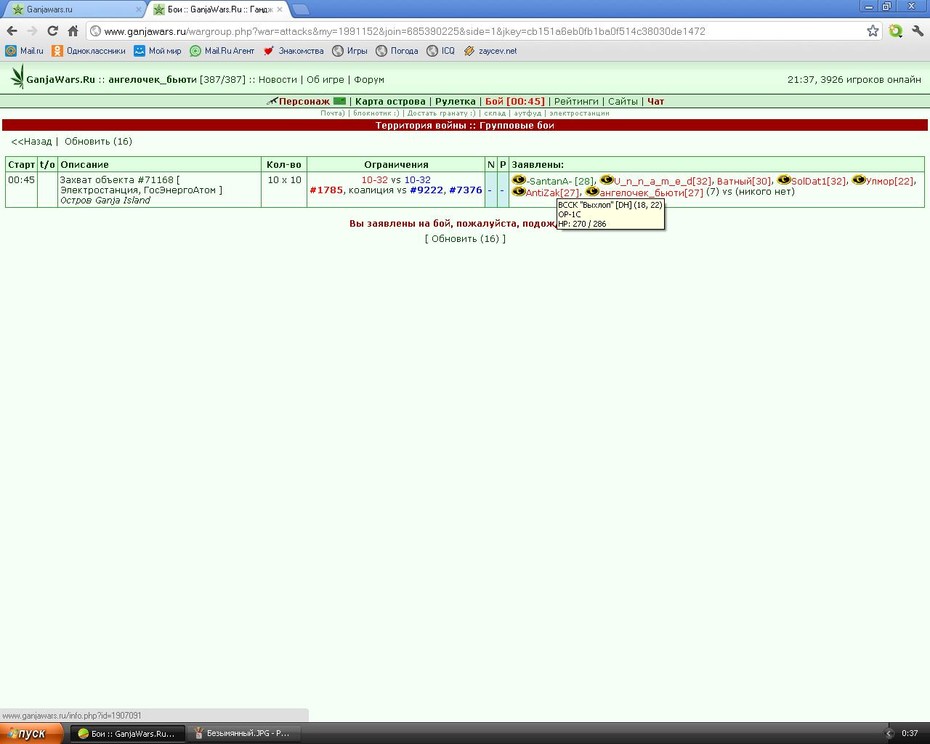Open player Улмор[22] profile
The width and height of the screenshot is (930, 744).
point(889,181)
